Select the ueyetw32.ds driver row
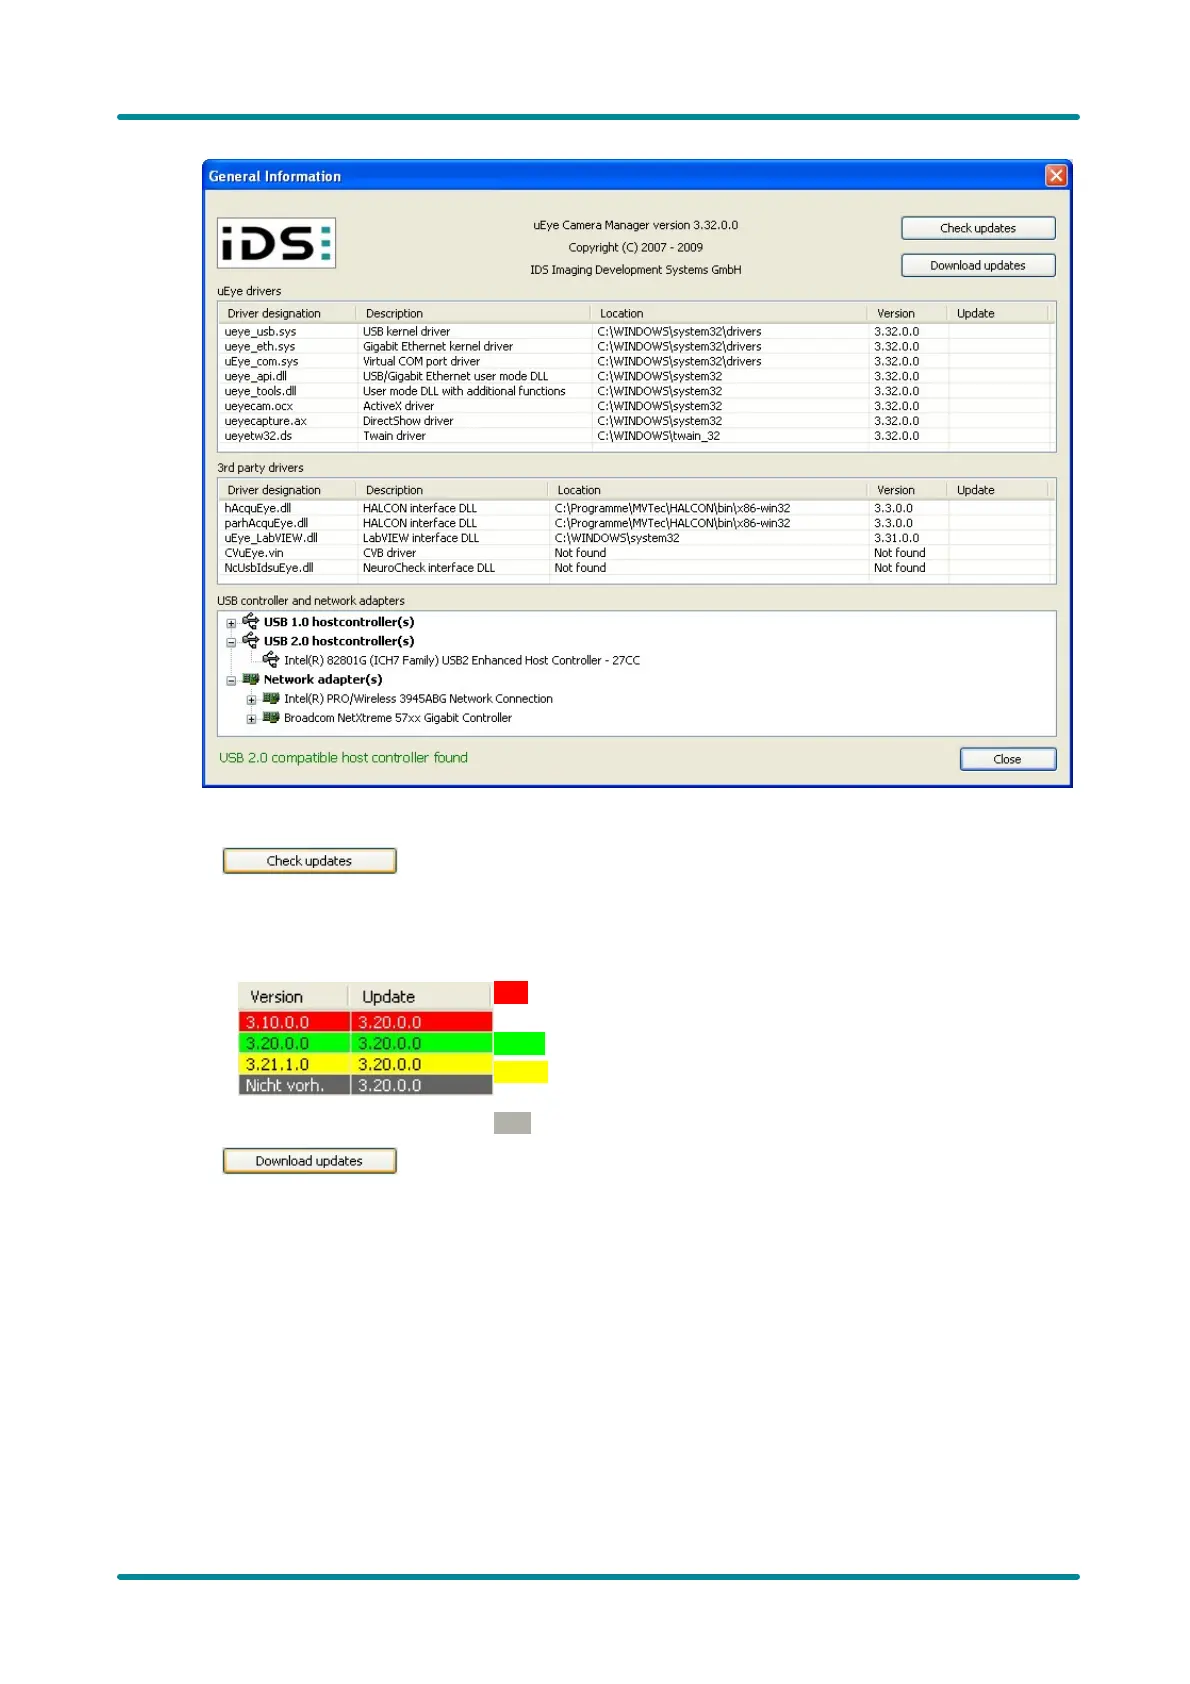This screenshot has height=1684, width=1190. (x=636, y=436)
